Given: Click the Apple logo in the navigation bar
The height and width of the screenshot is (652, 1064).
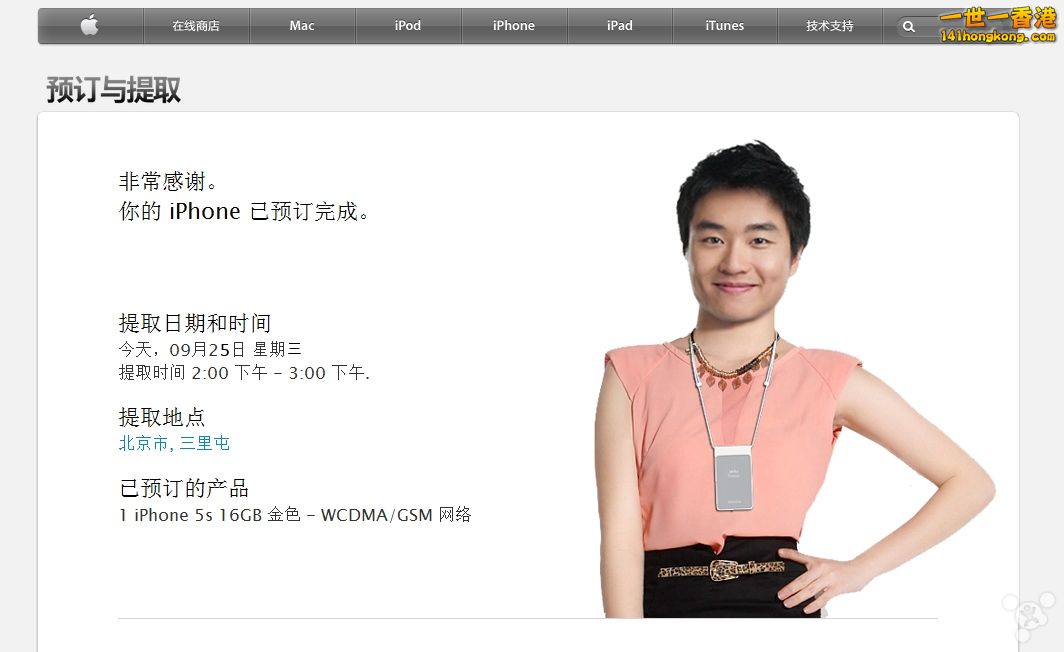Looking at the screenshot, I should click(x=90, y=26).
